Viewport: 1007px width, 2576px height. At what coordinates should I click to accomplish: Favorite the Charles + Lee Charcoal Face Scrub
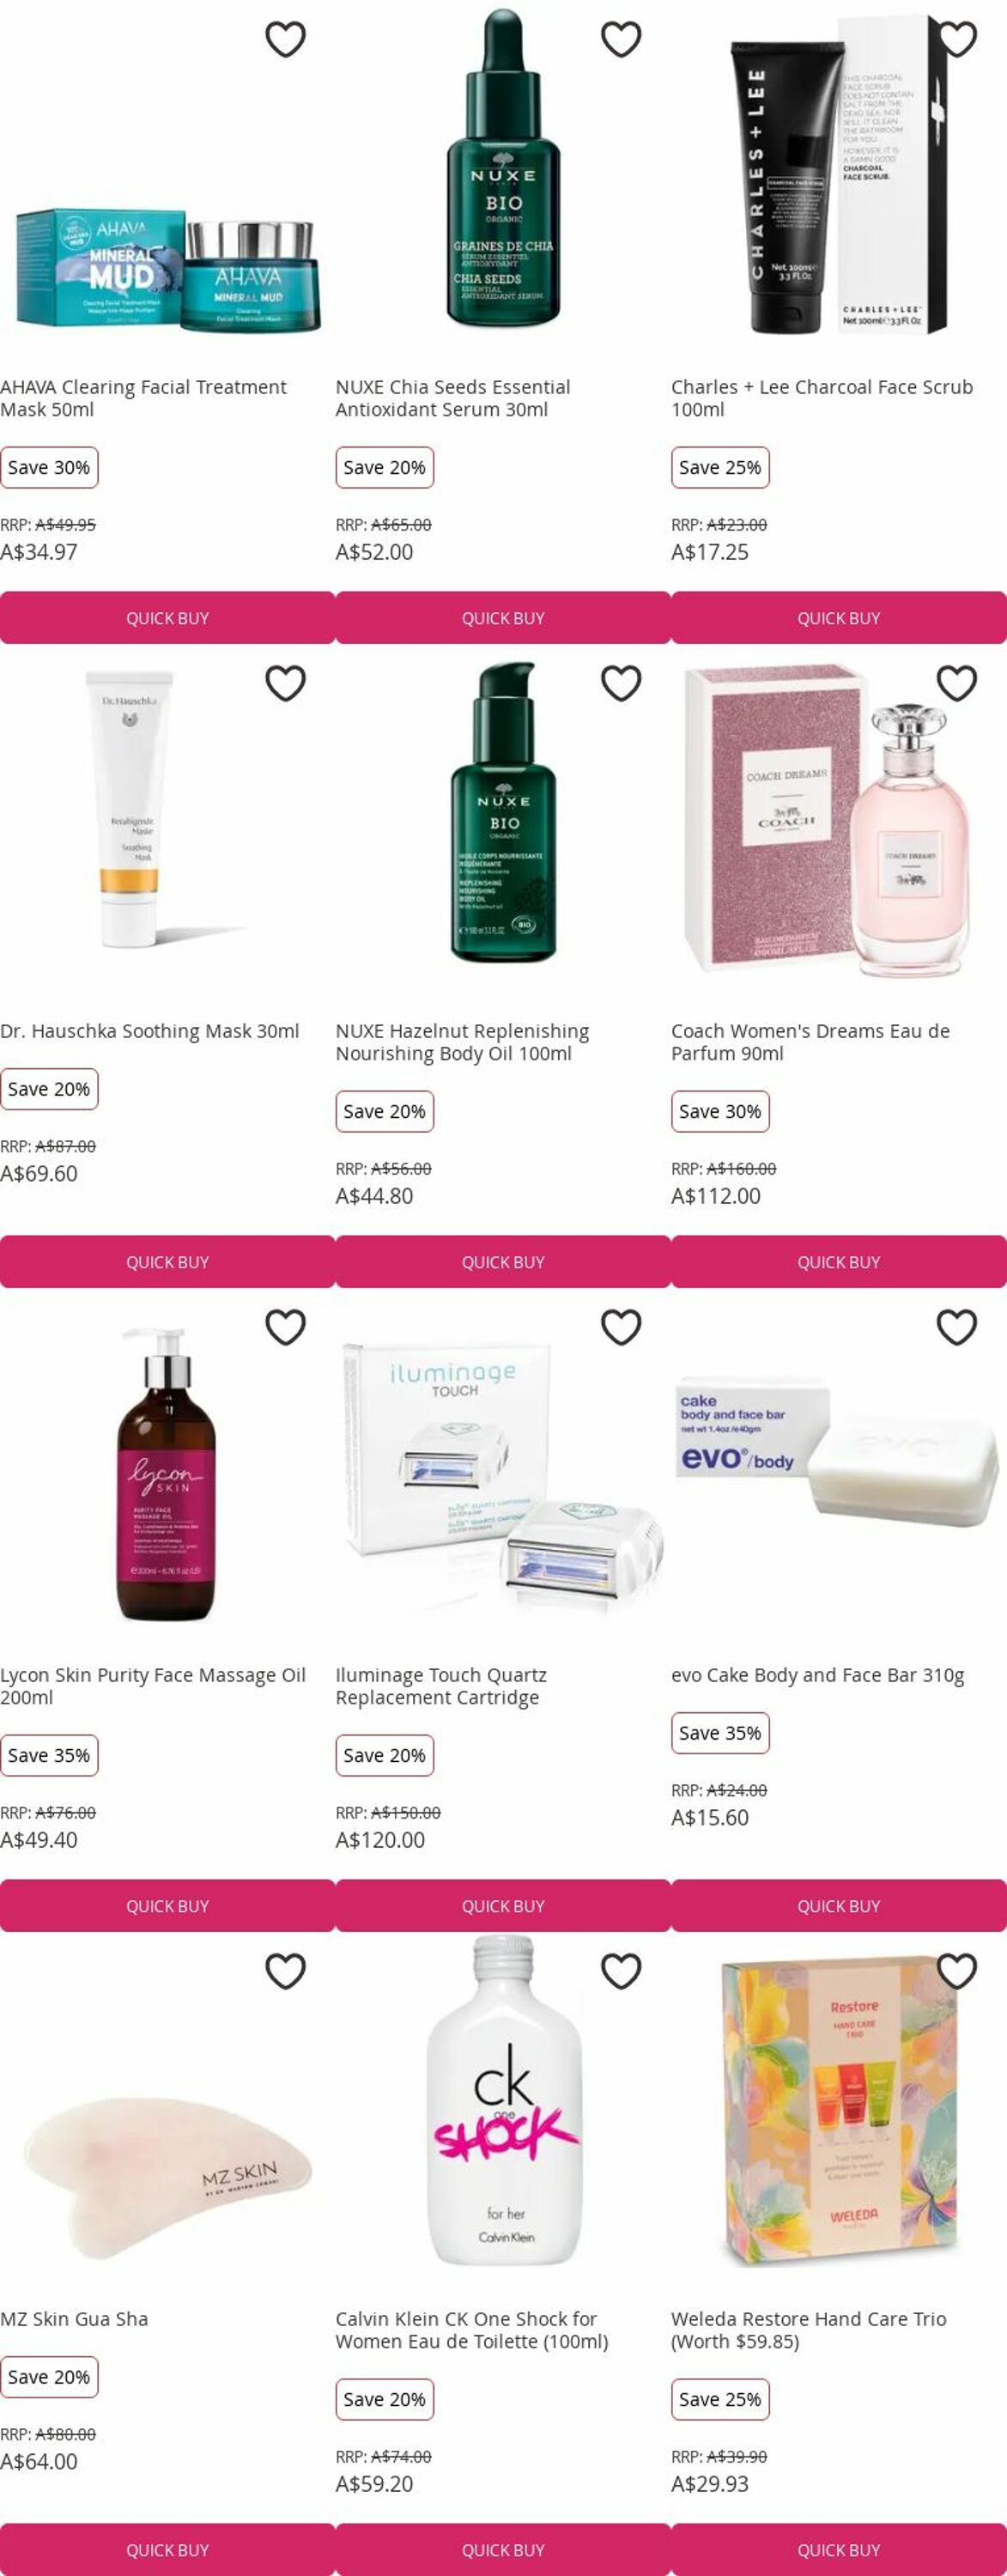click(957, 40)
